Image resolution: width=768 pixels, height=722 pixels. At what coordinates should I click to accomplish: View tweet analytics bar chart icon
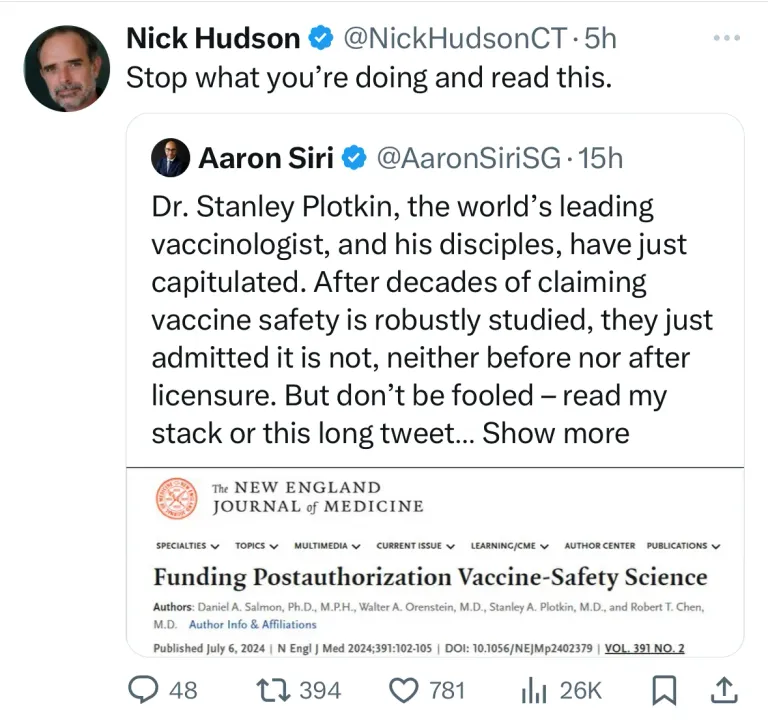coord(536,689)
